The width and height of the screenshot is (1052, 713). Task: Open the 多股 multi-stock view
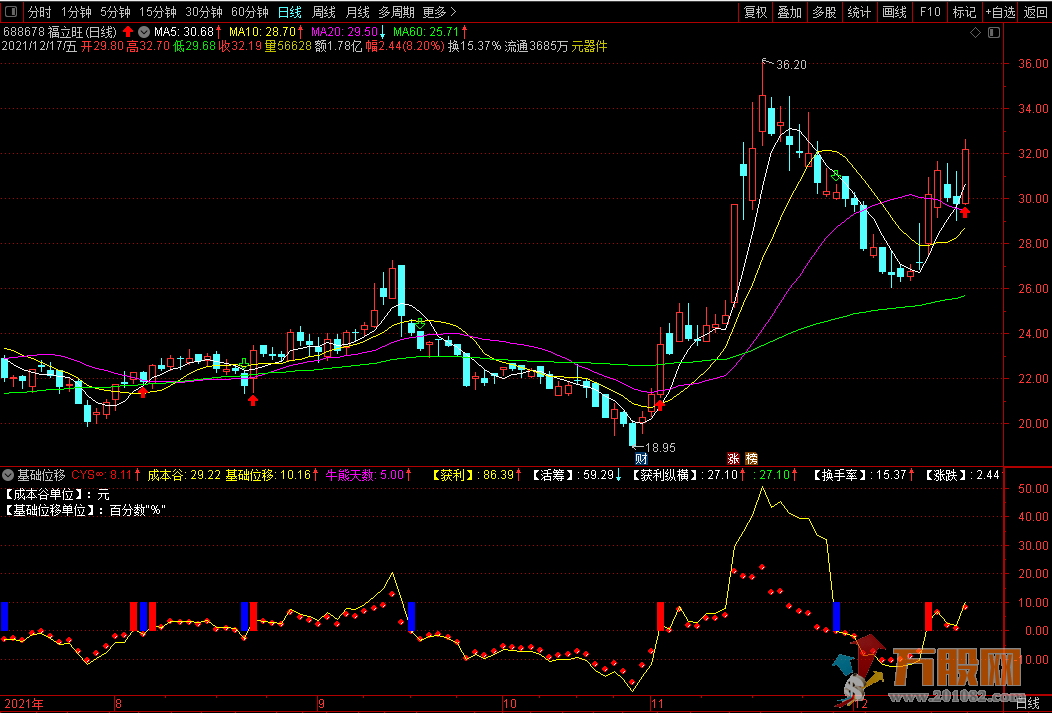tap(825, 12)
